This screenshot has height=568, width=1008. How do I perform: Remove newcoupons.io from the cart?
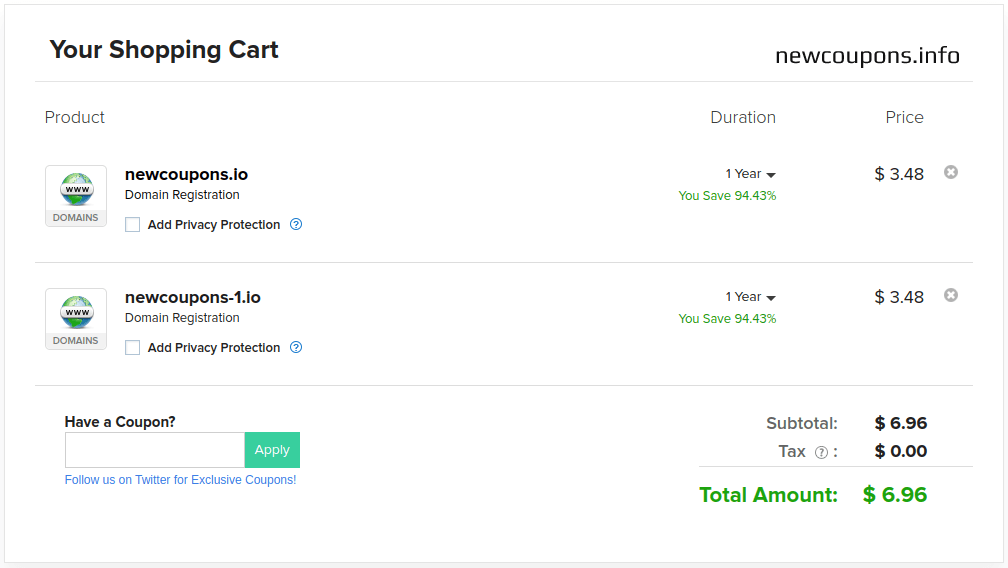click(951, 172)
